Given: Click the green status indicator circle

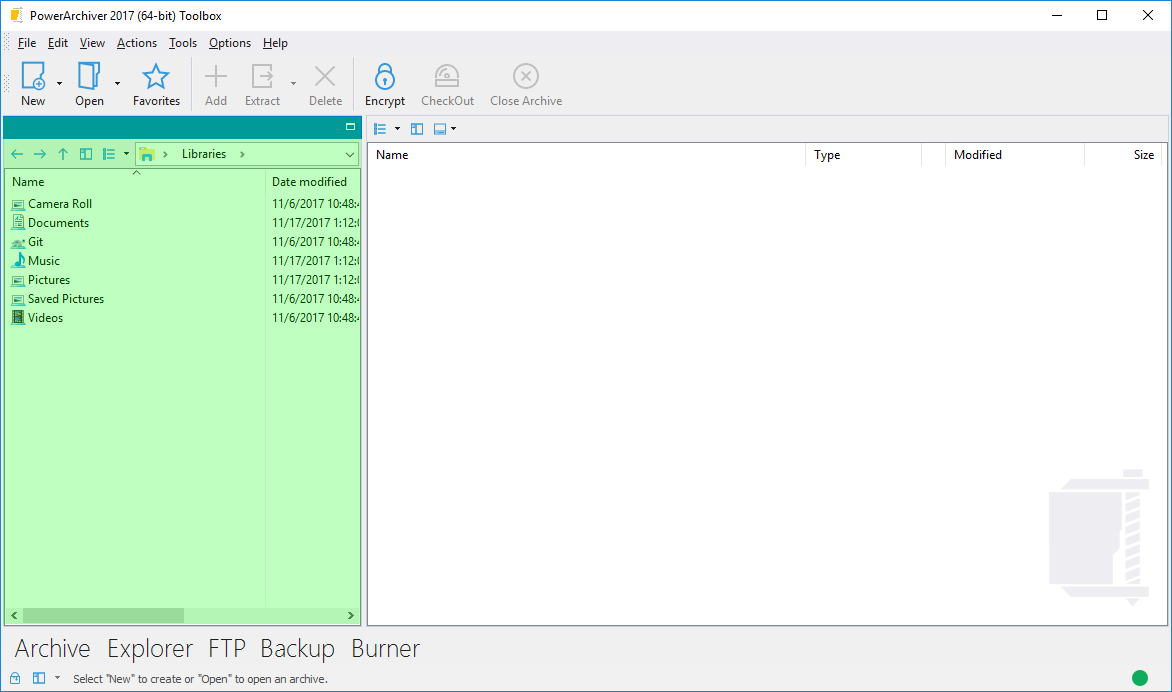Looking at the screenshot, I should coord(1140,678).
